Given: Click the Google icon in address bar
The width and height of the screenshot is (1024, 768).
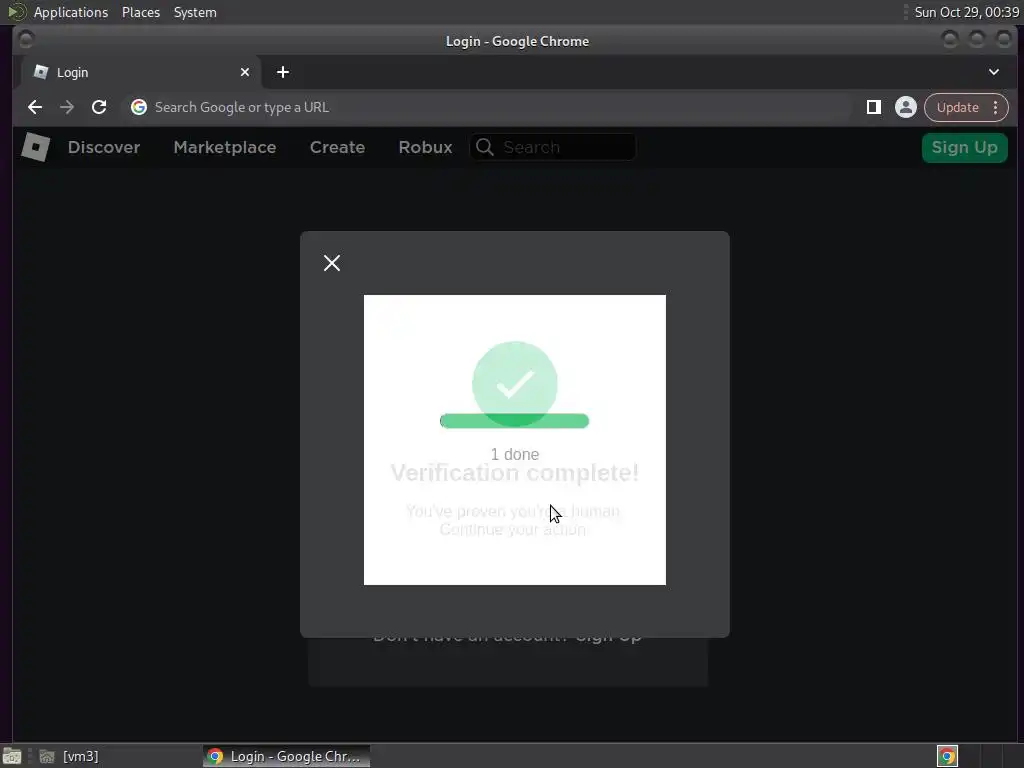Looking at the screenshot, I should click(138, 107).
